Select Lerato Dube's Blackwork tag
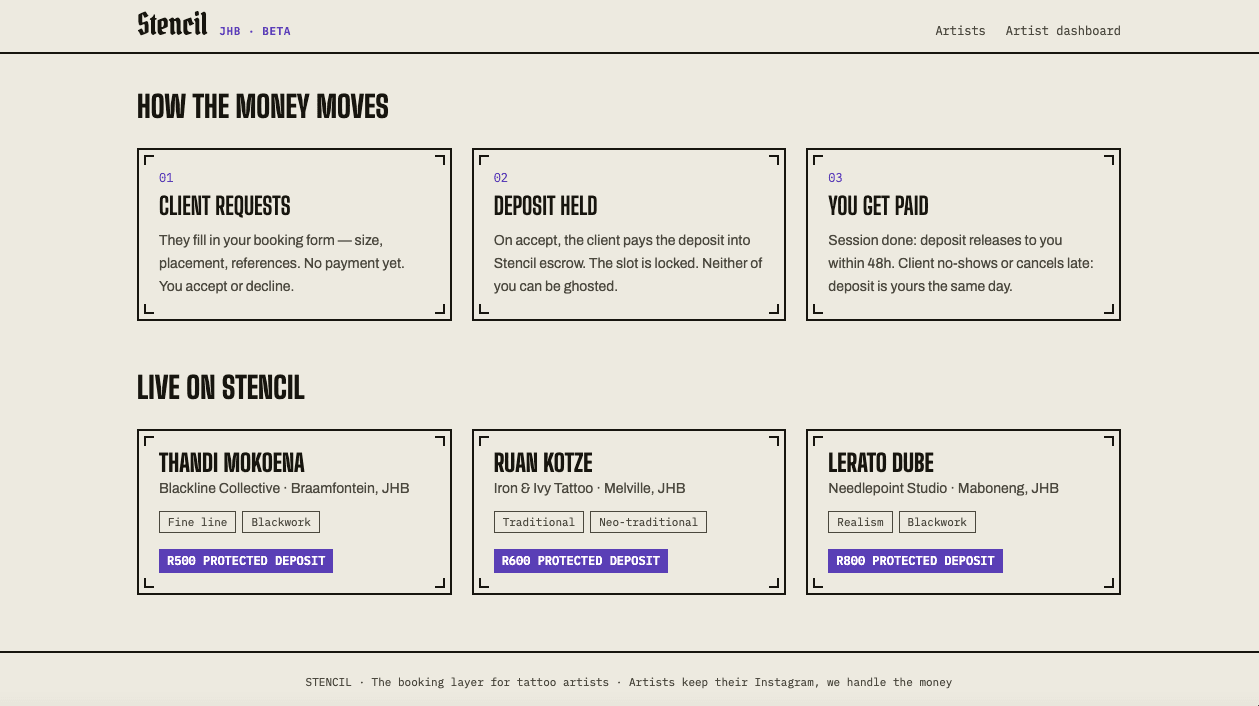 click(937, 522)
